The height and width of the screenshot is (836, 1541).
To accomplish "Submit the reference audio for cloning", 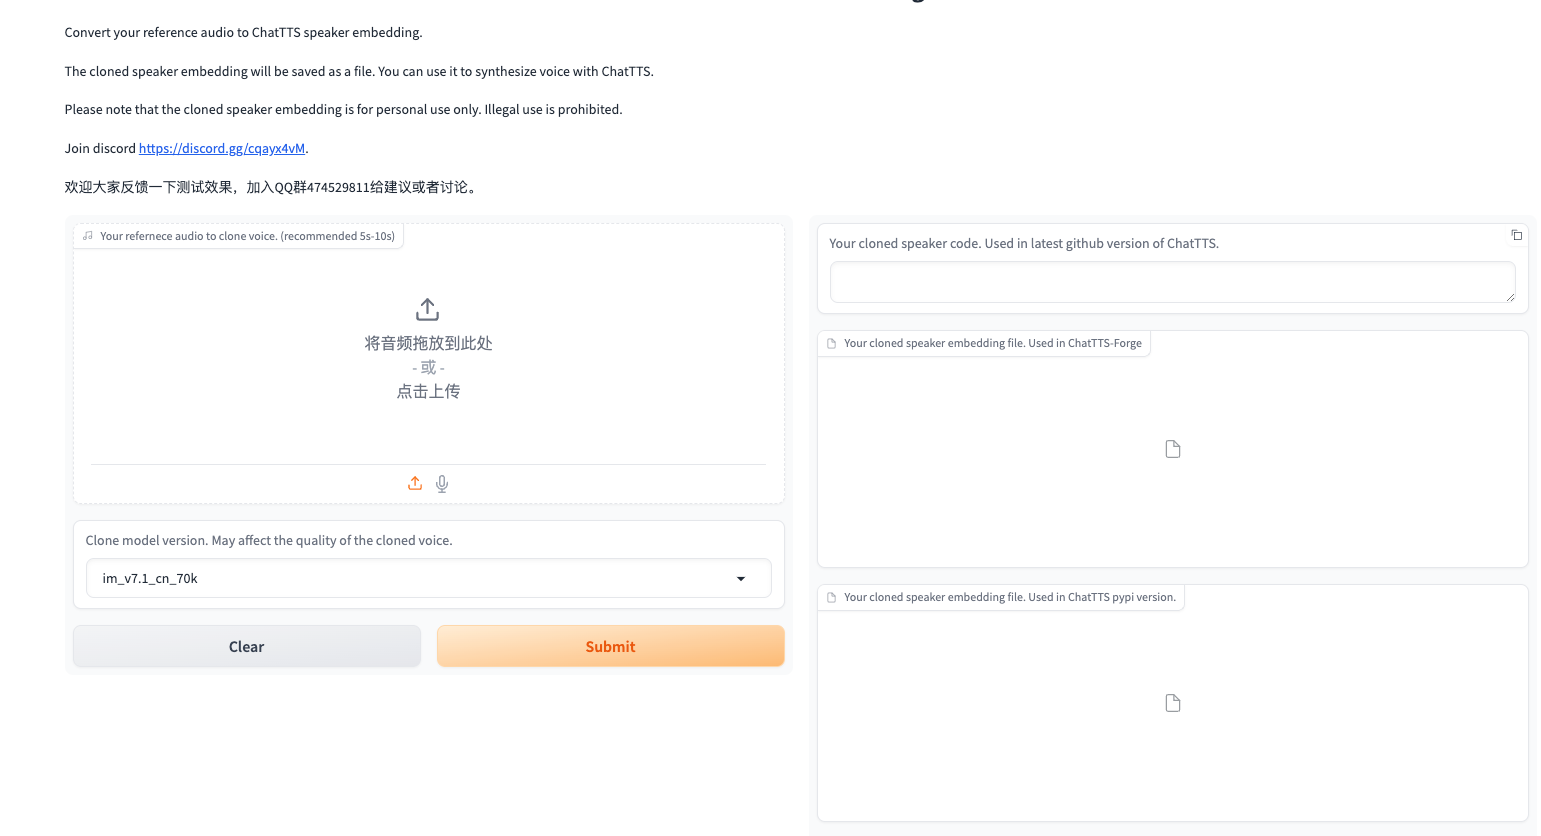I will point(610,647).
